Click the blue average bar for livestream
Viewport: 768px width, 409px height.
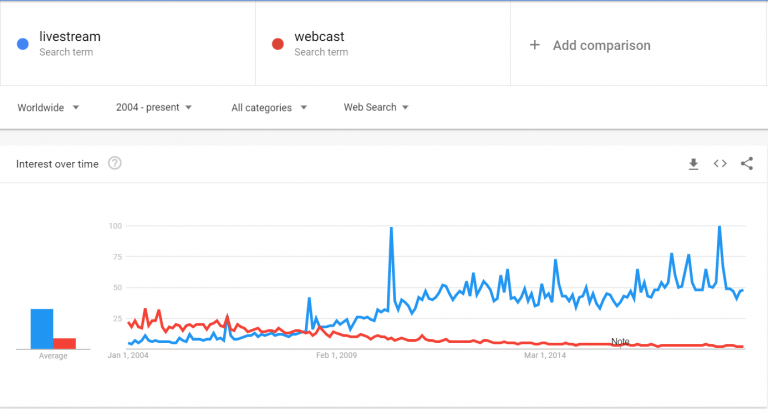coord(42,329)
